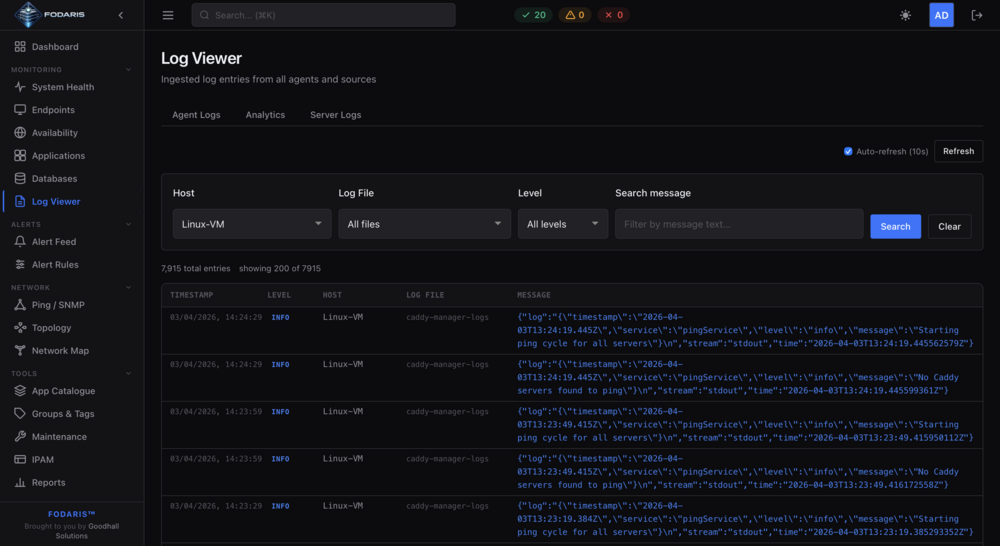Viewport: 1000px width, 546px height.
Task: Click the red critical status badge showing 0
Action: click(614, 15)
